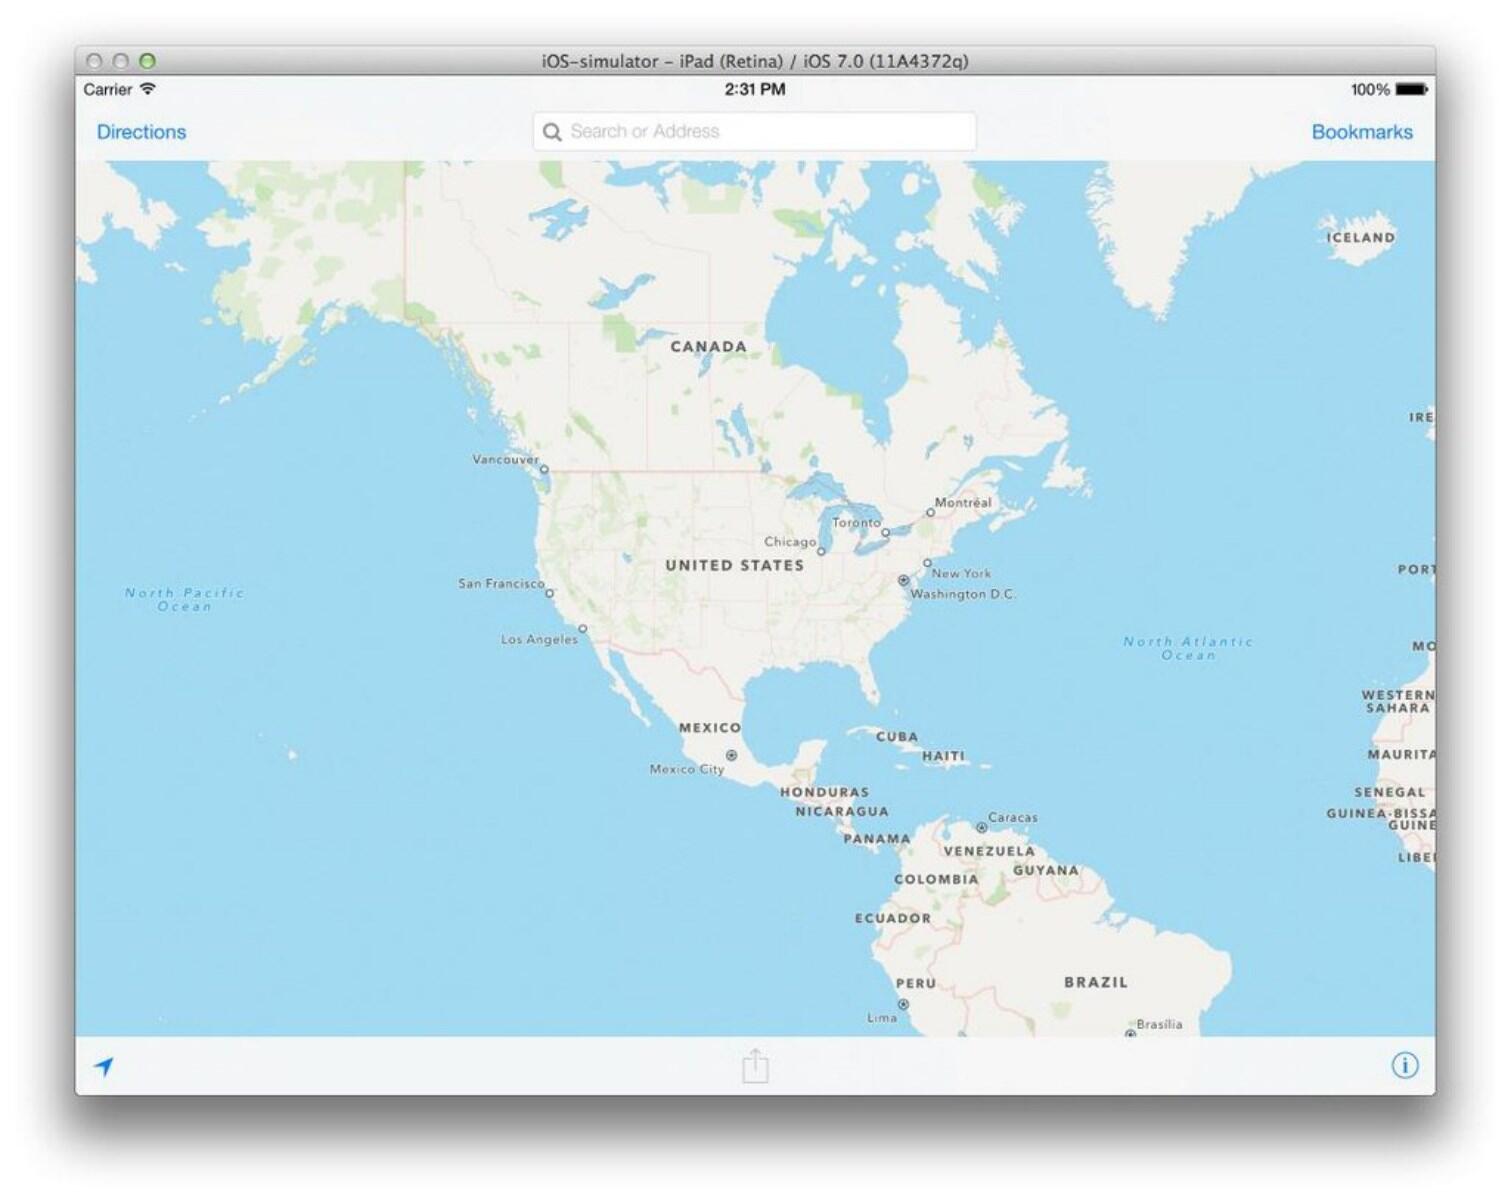
Task: Open the info button in the bottom corner
Action: point(1404,1065)
